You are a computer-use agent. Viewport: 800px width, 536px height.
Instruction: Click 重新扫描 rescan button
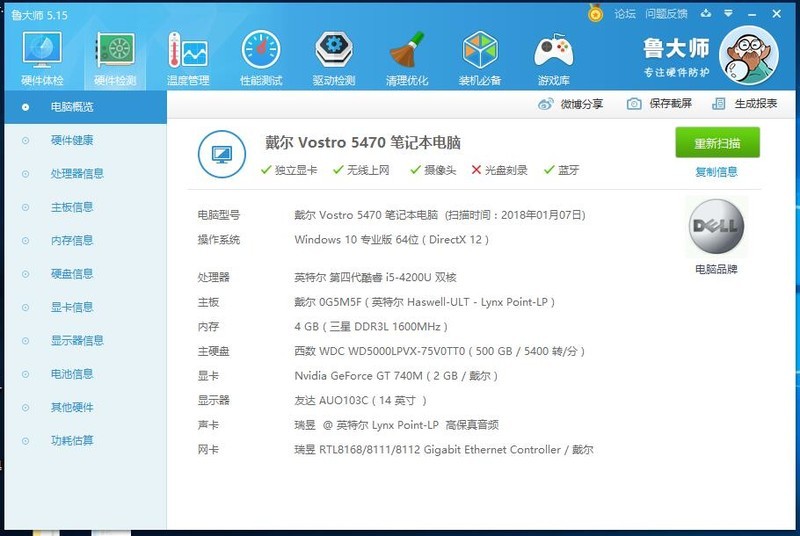click(x=717, y=143)
